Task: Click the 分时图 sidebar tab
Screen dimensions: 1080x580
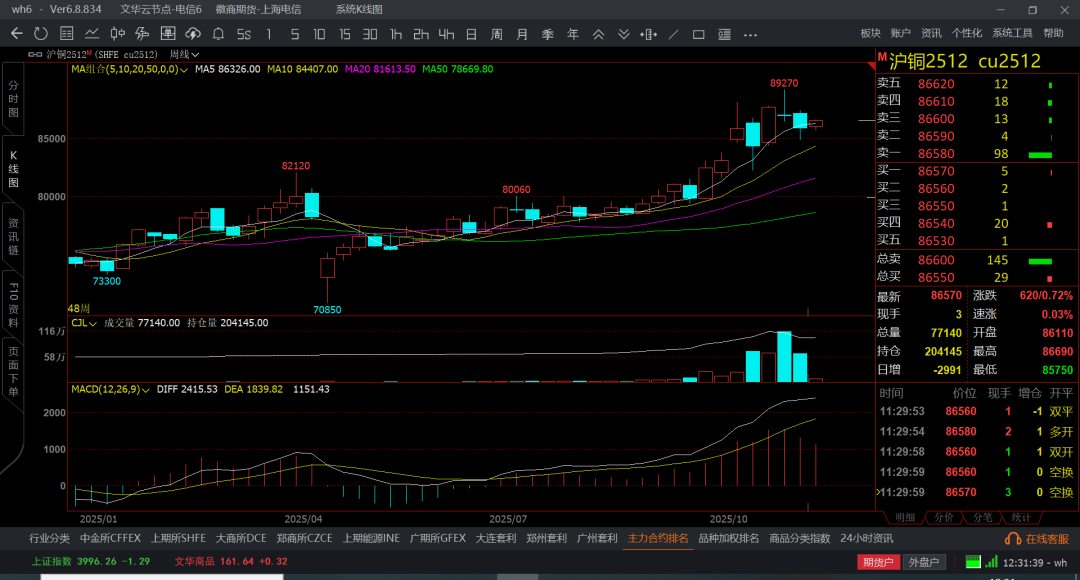Action: coord(13,100)
